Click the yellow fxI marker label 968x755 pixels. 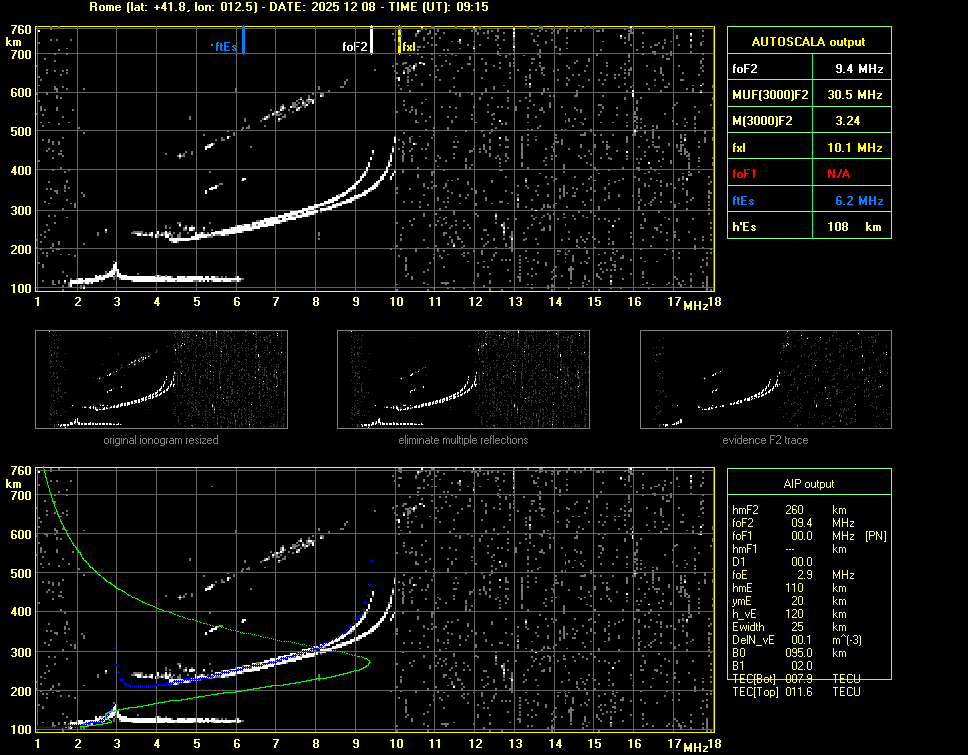point(409,46)
